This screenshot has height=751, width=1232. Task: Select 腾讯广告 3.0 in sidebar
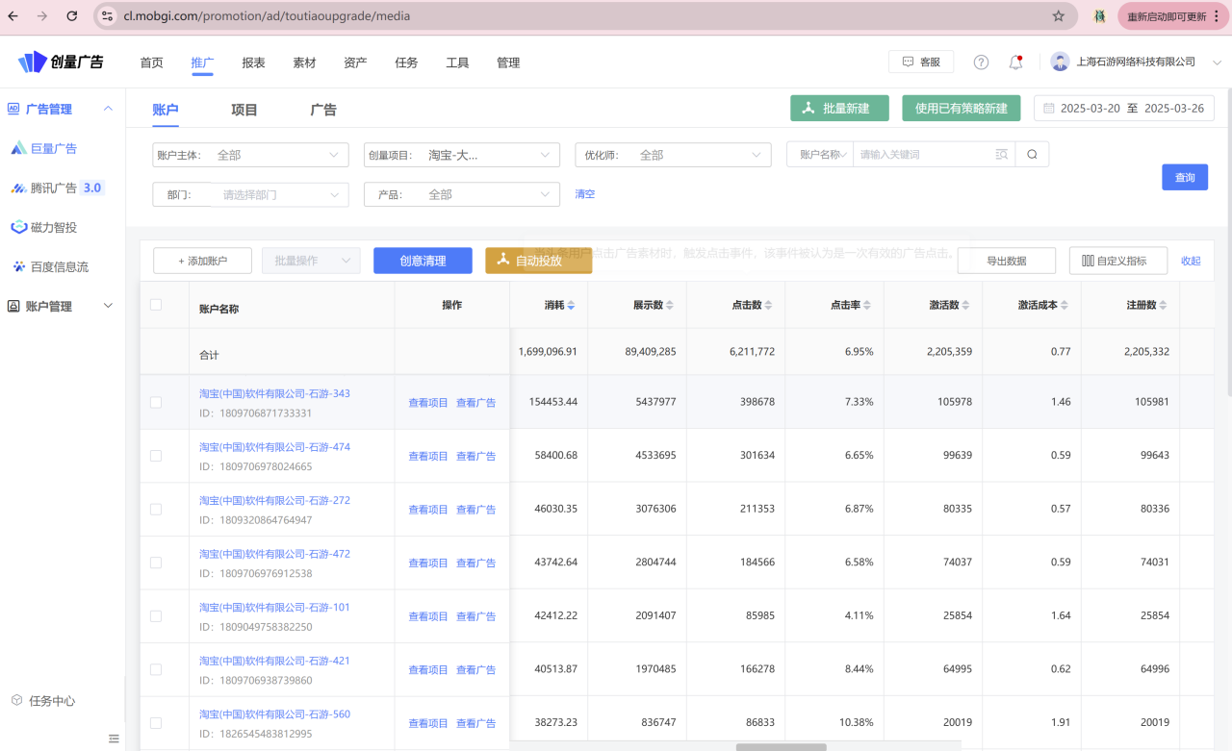pos(57,188)
